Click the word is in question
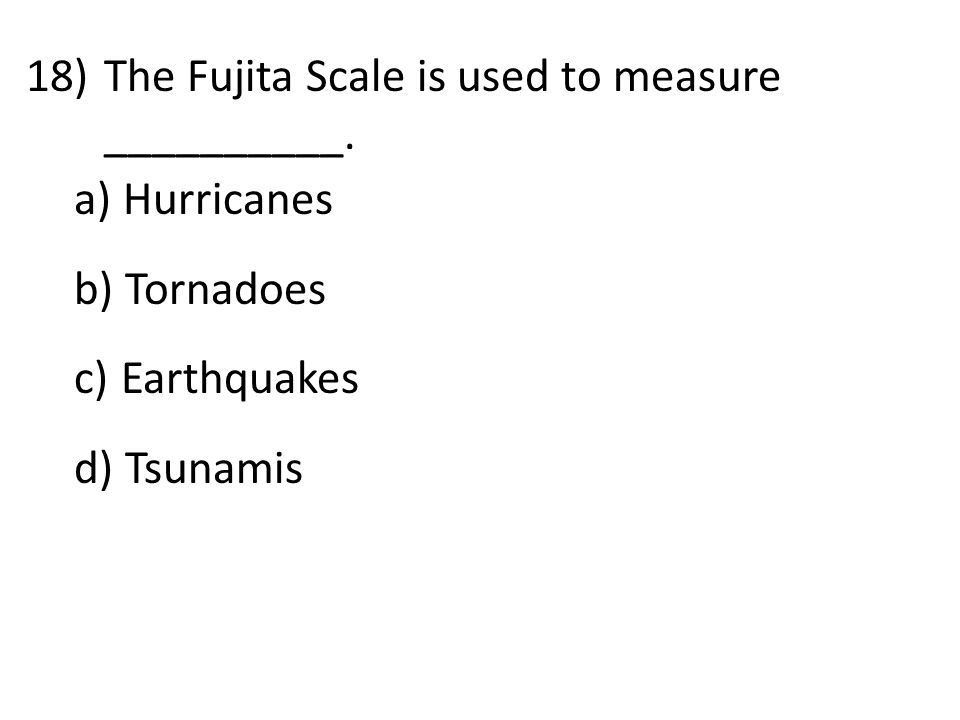Screen dimensions: 960x720 pos(431,77)
